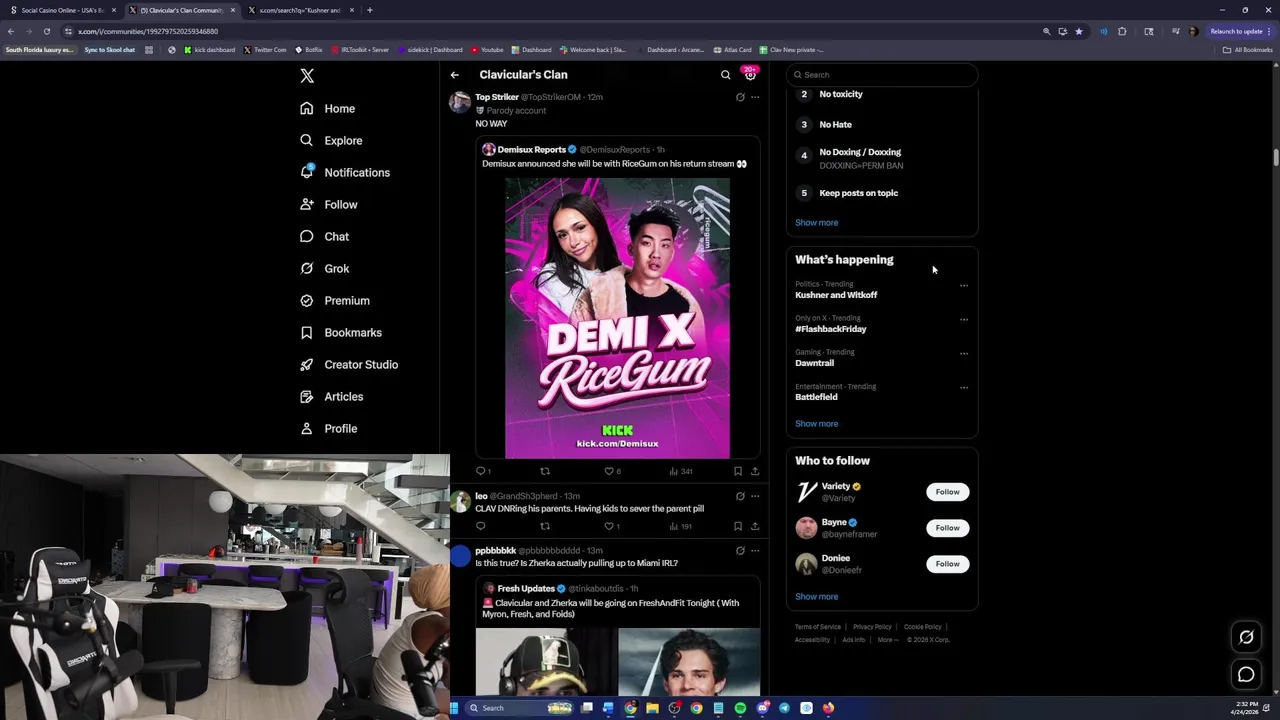Switch to the Social Casino Online tab

[62, 10]
